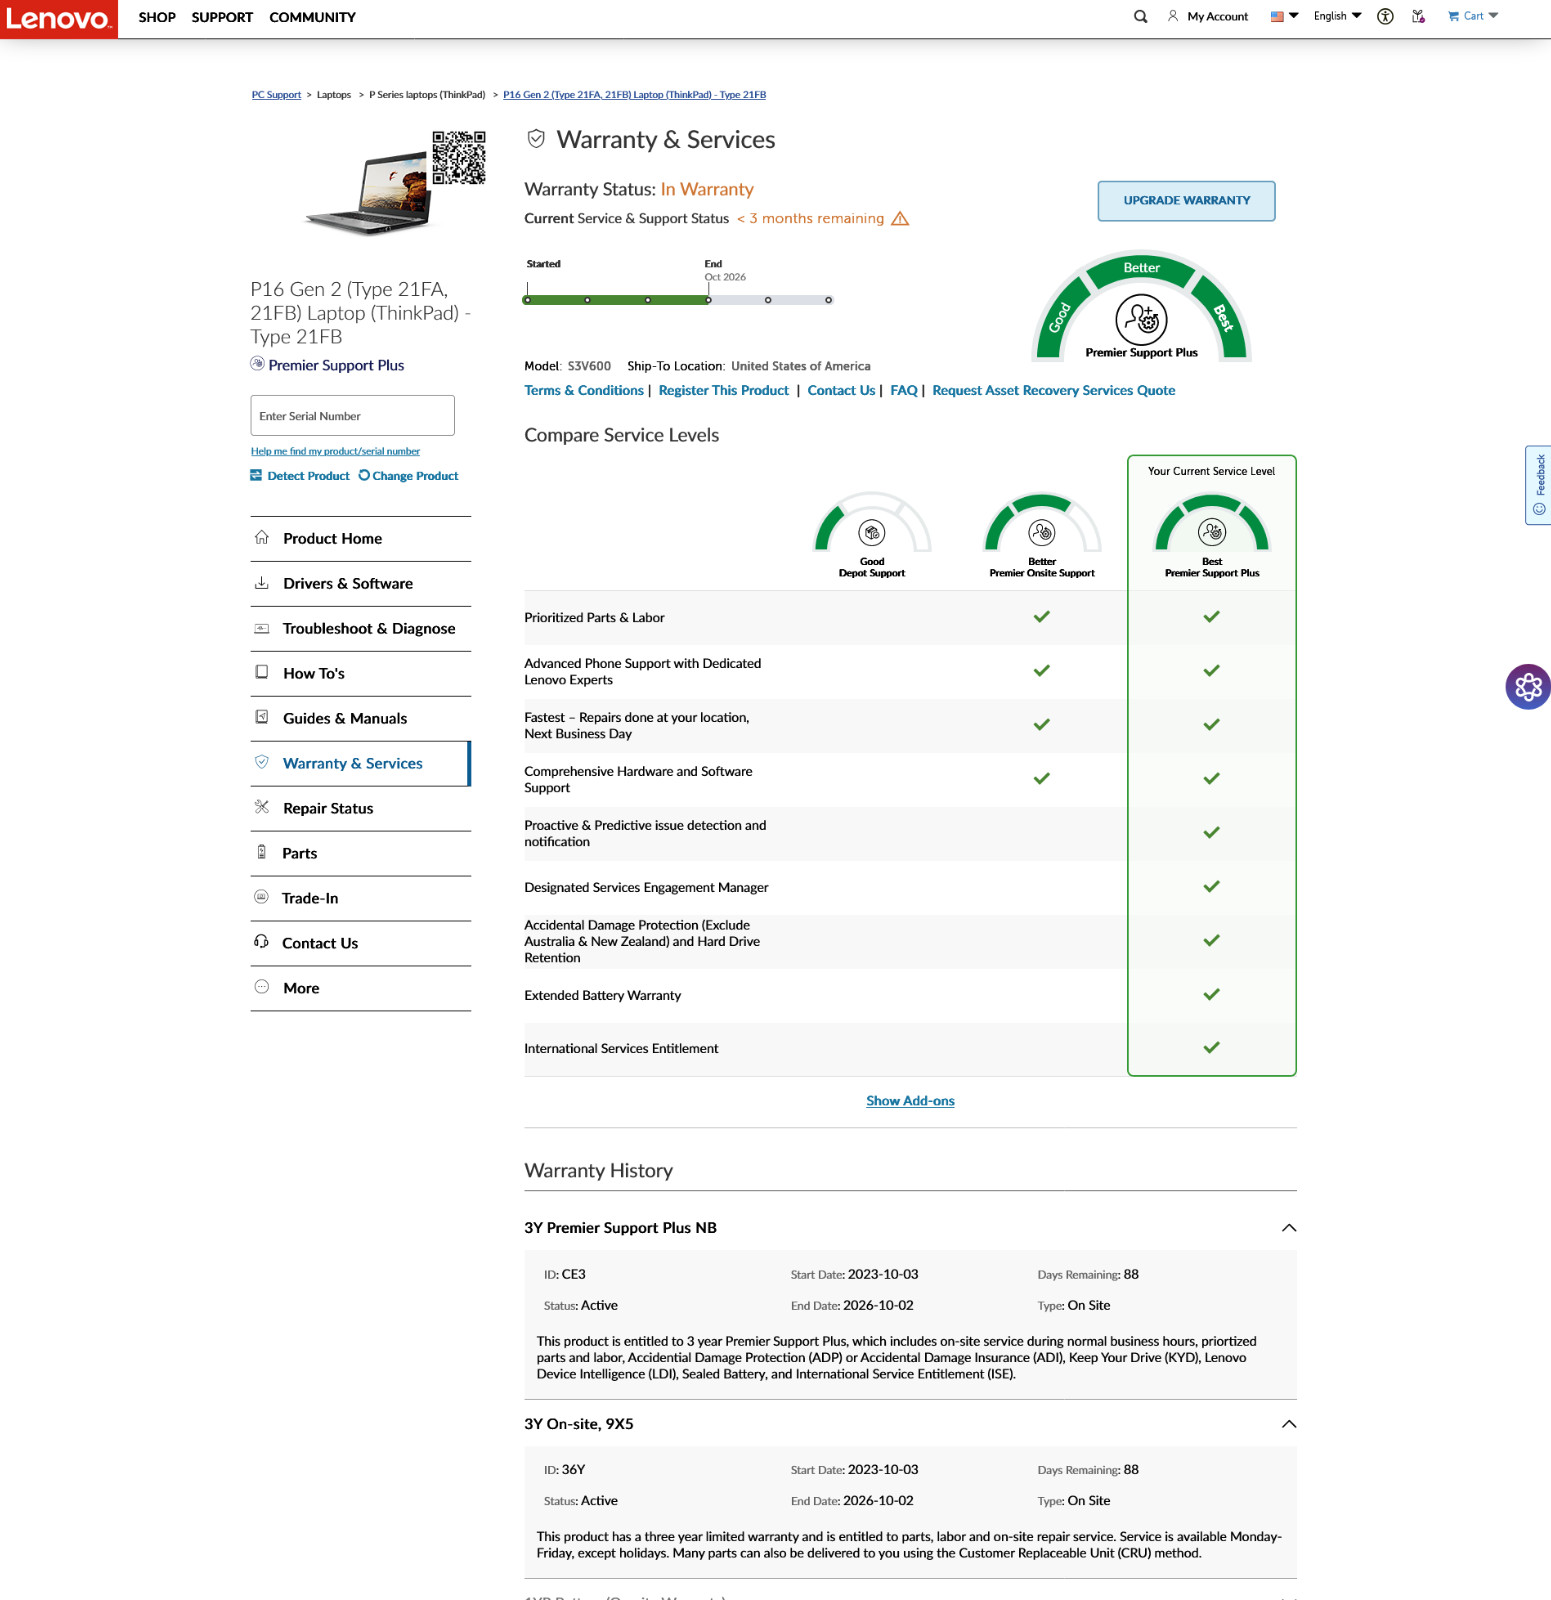Open the US flag country selector
The height and width of the screenshot is (1600, 1551).
1284,16
